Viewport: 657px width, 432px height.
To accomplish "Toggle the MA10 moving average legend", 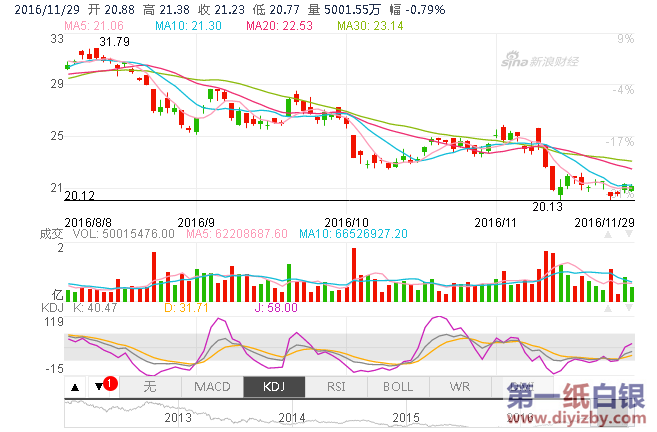I will [182, 23].
